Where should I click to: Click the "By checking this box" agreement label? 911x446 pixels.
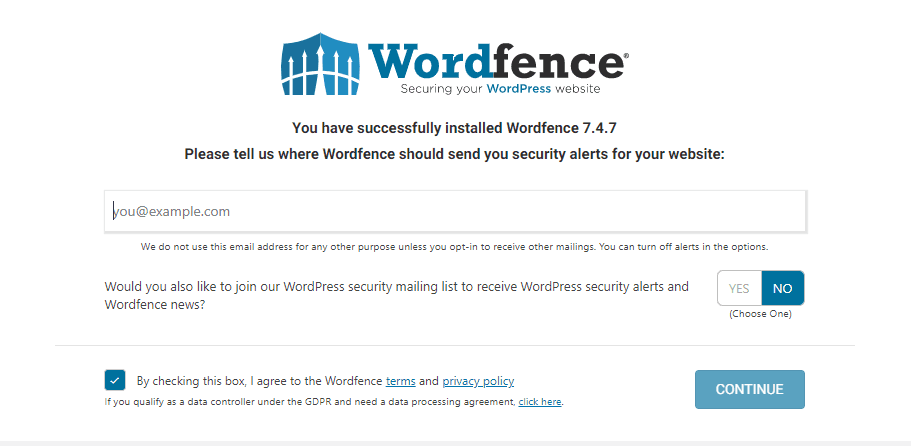(259, 381)
